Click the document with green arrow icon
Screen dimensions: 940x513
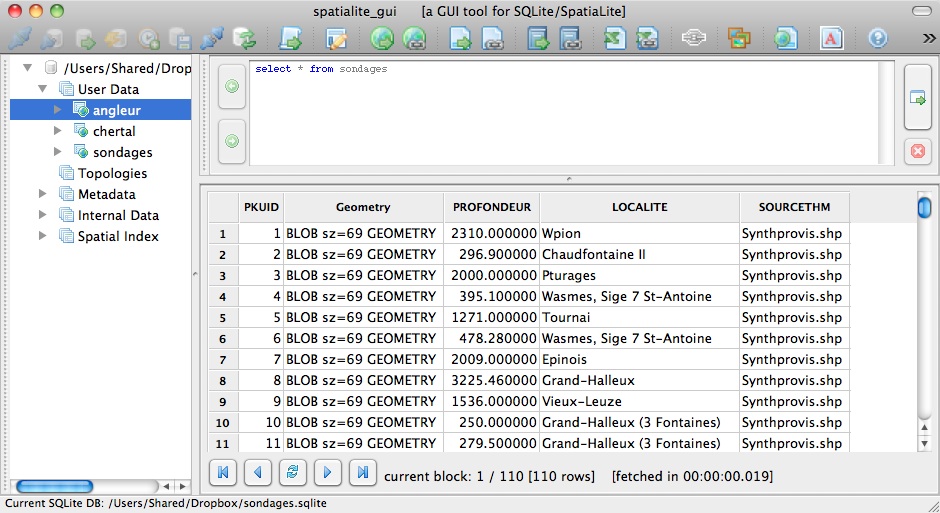pos(460,39)
